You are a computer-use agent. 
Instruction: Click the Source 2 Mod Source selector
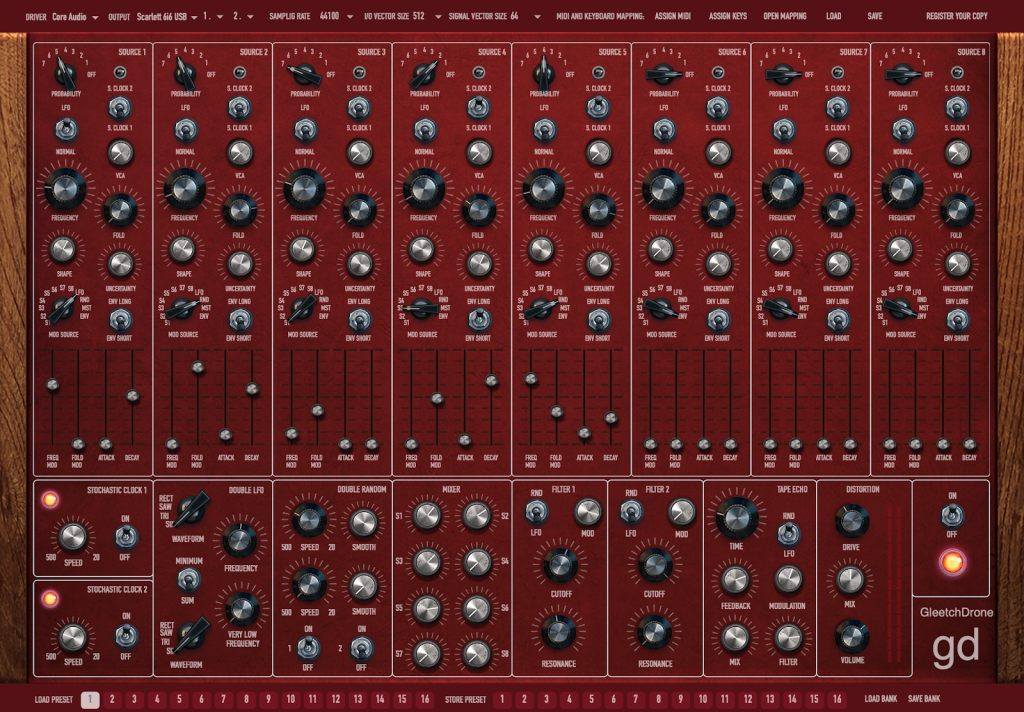tap(183, 309)
